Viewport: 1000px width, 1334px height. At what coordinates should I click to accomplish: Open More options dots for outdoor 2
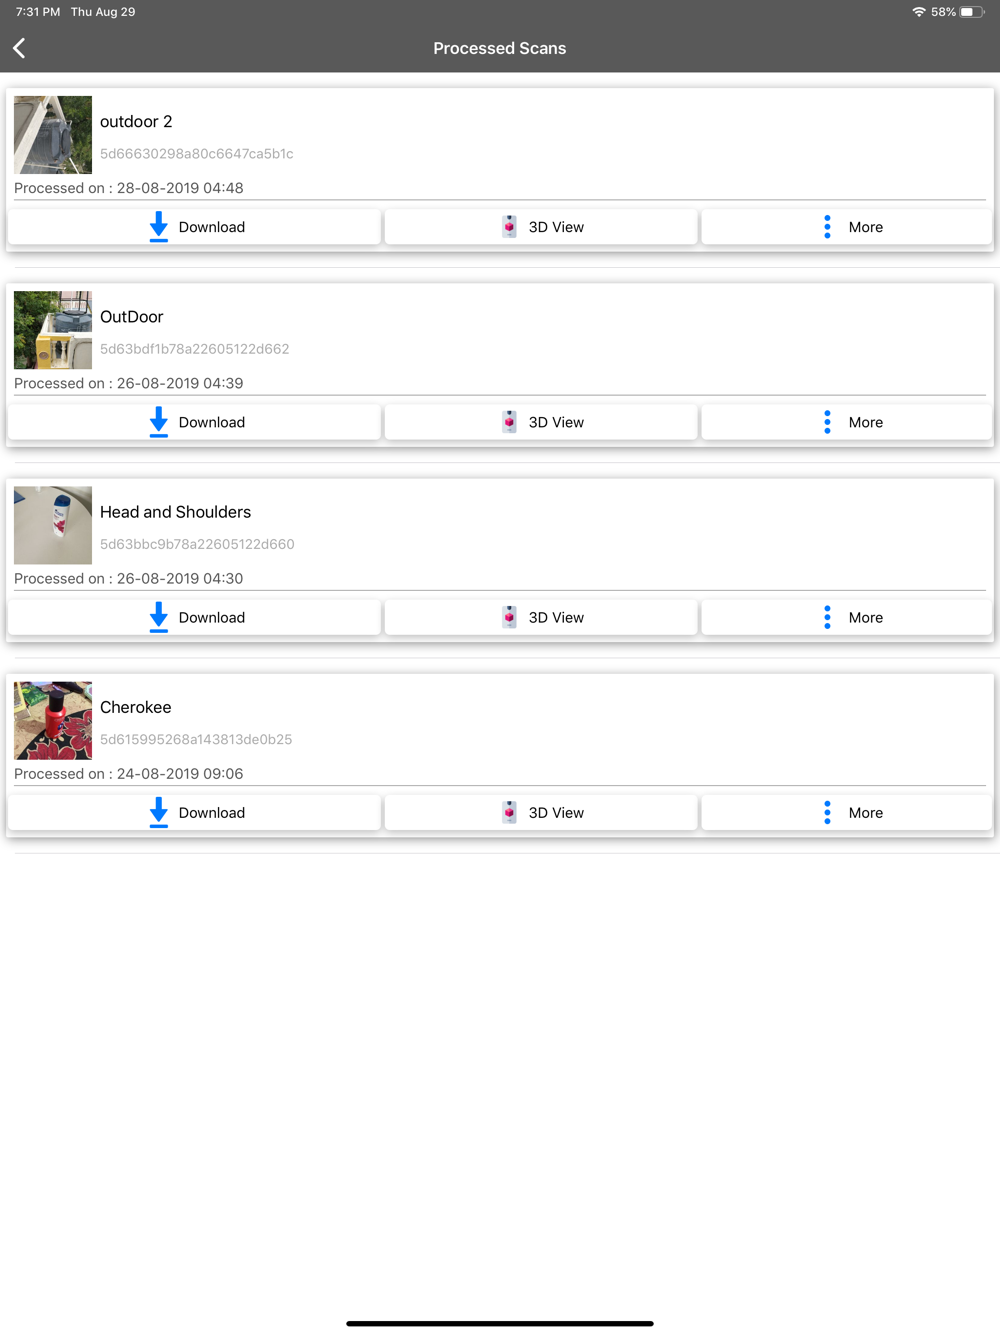pyautogui.click(x=827, y=227)
